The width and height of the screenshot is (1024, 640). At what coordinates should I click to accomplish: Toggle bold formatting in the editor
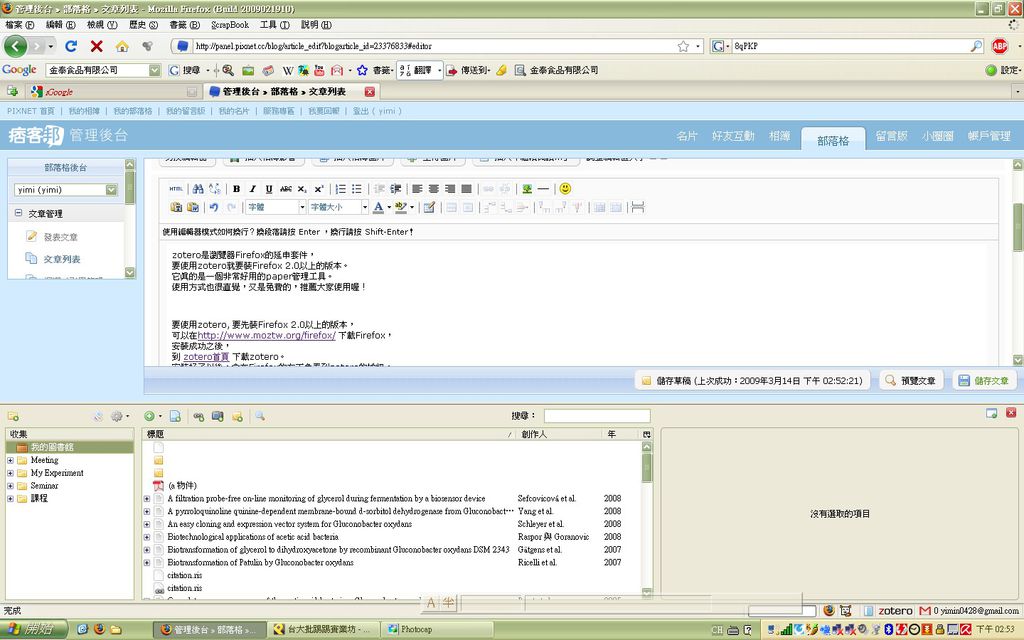point(236,189)
